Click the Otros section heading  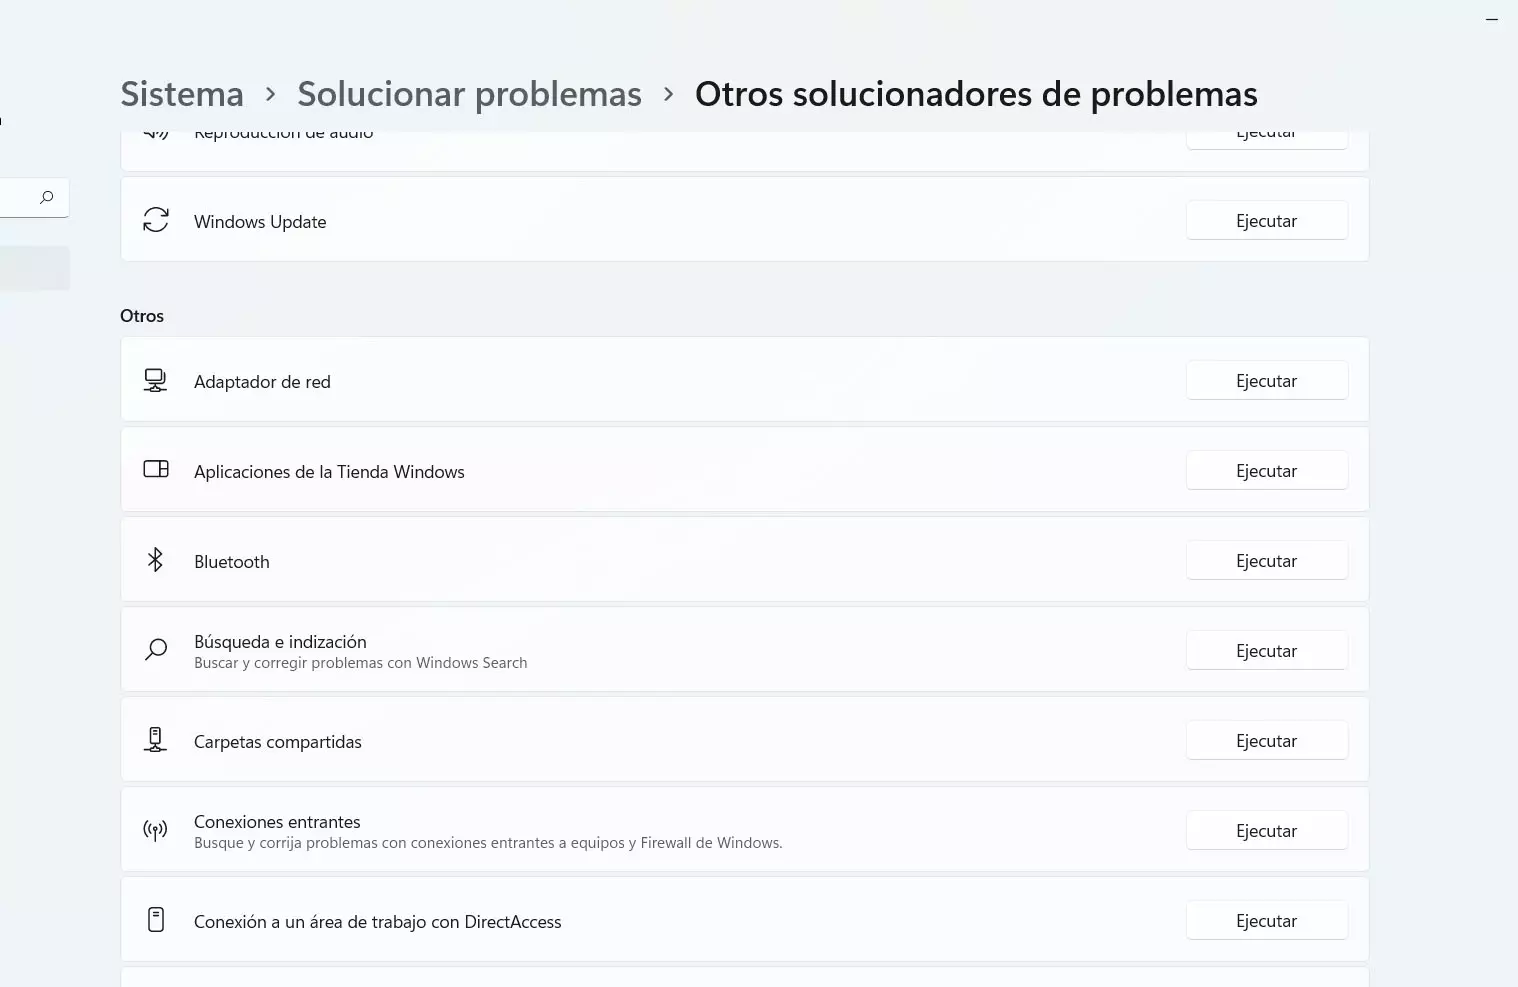click(142, 316)
